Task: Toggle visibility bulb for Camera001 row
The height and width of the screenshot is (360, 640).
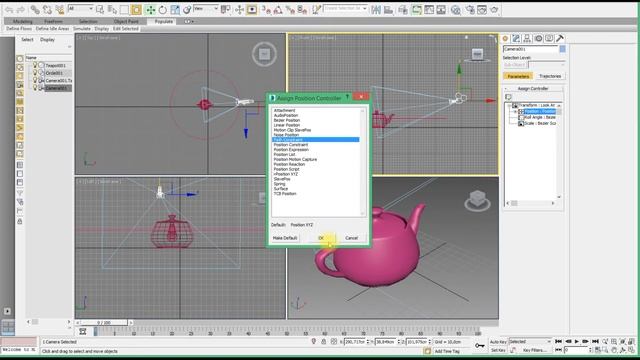Action: 35,88
